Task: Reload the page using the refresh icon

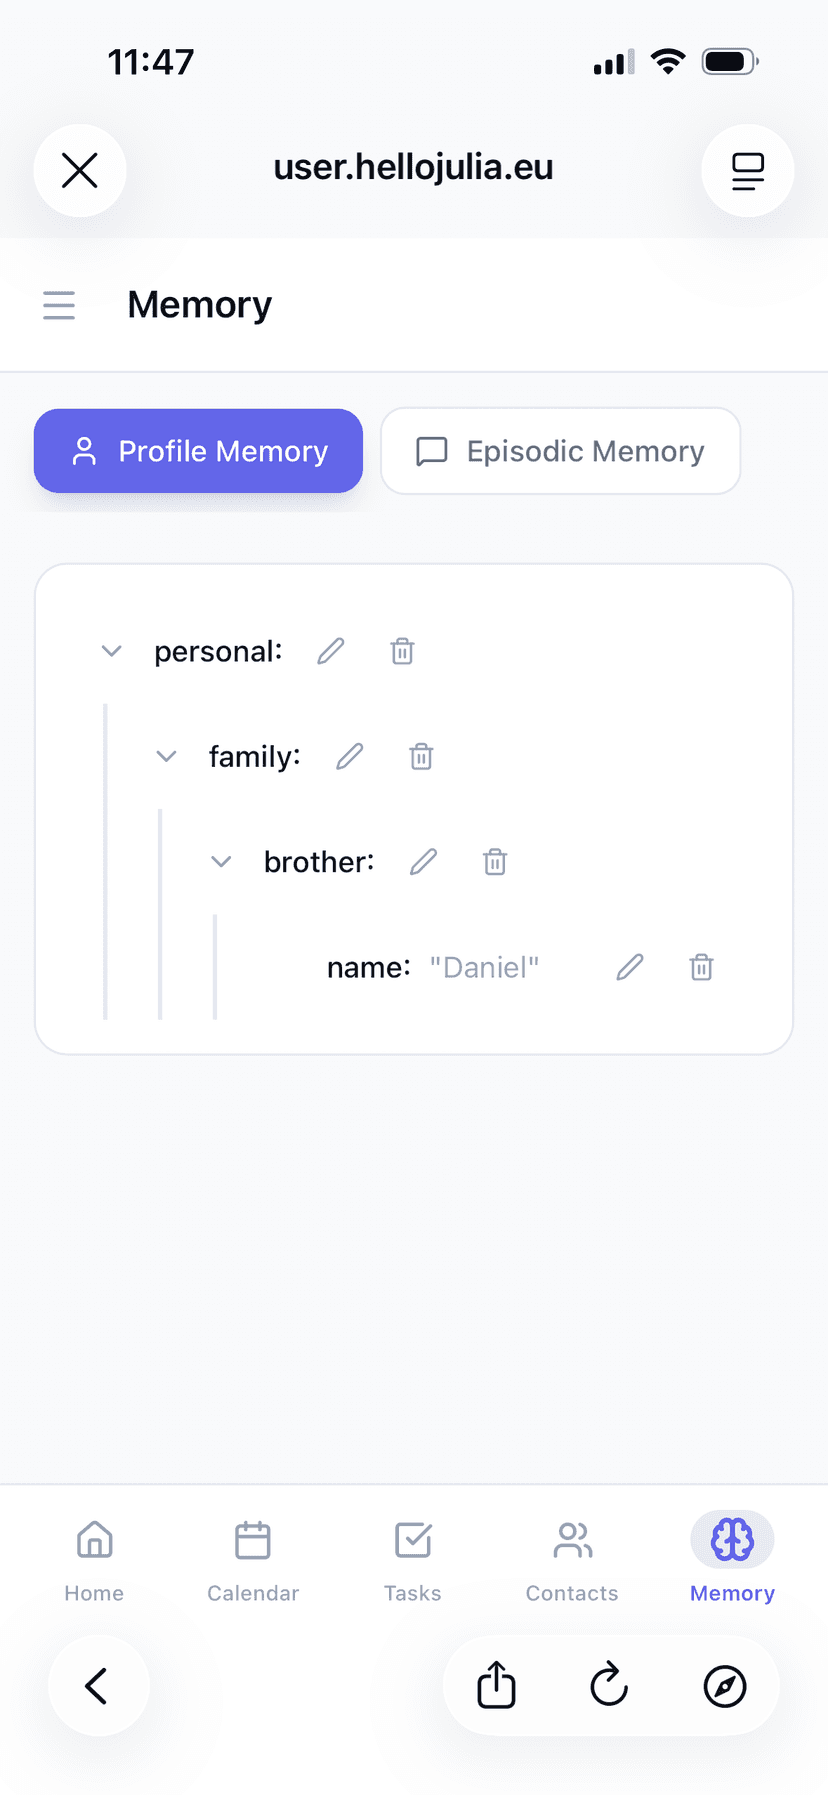Action: pos(608,1685)
